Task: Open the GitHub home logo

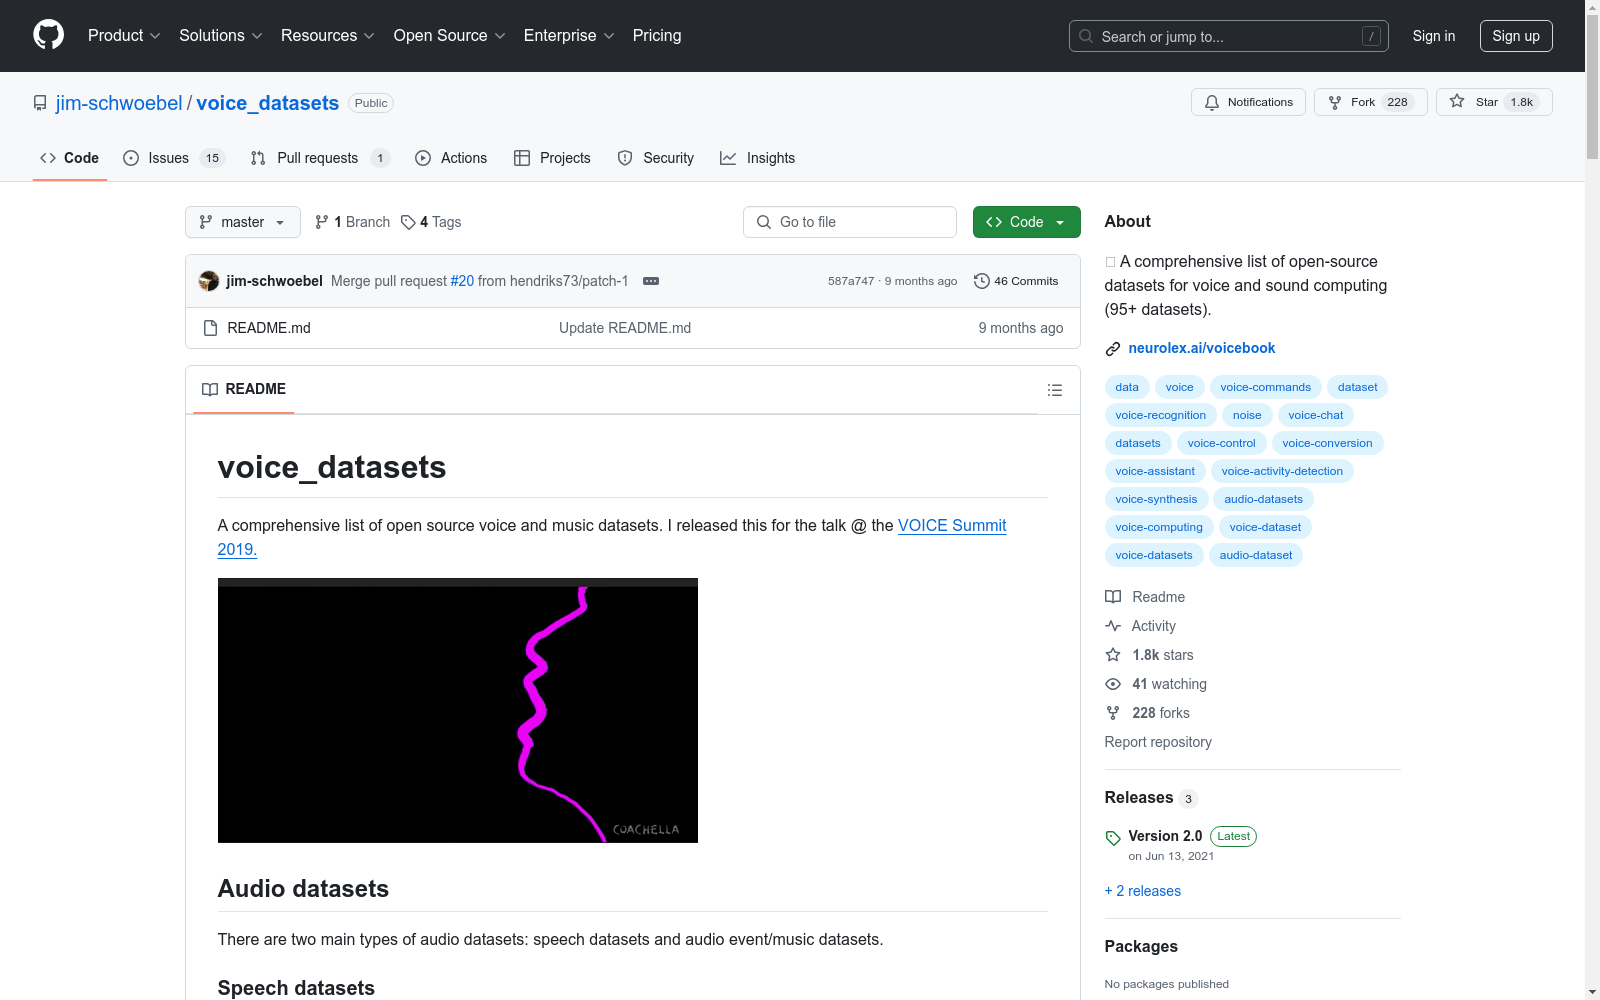Action: tap(48, 35)
